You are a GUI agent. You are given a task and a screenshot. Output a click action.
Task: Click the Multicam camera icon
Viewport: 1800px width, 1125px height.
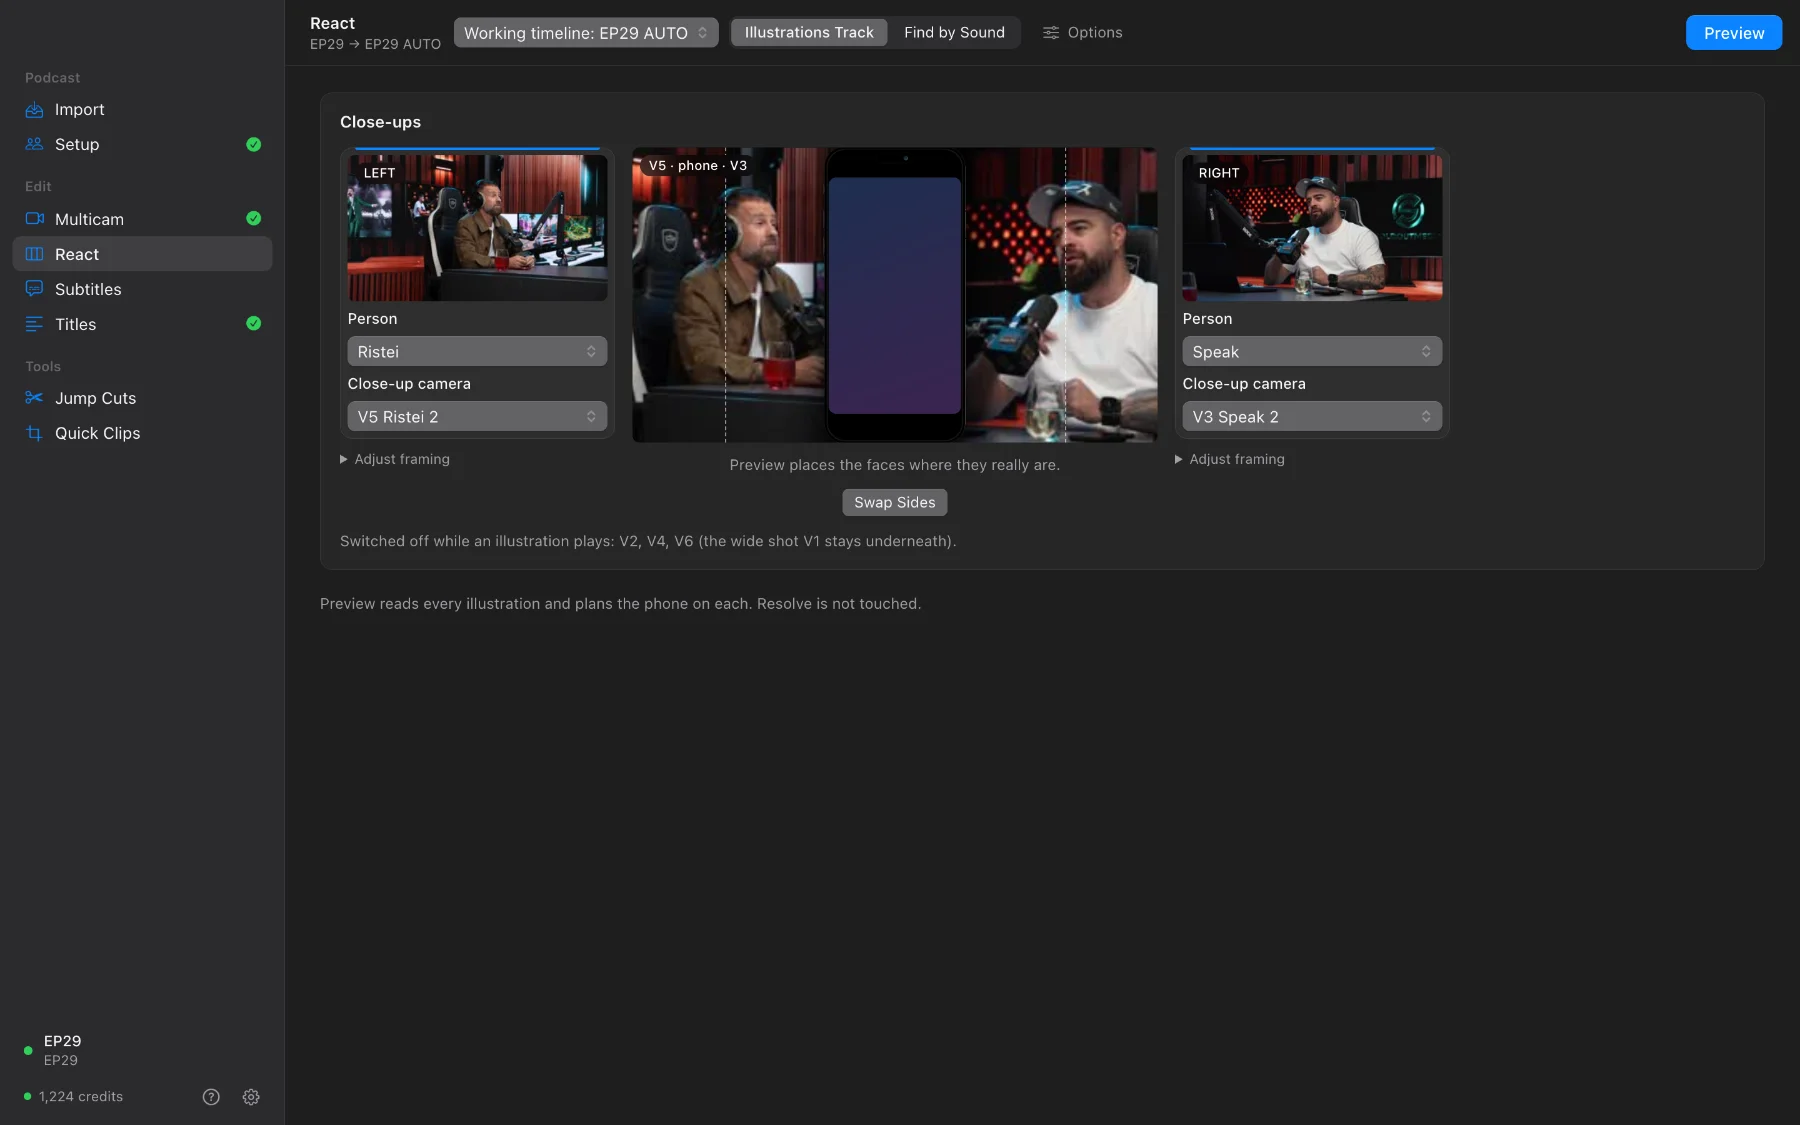[x=34, y=219]
